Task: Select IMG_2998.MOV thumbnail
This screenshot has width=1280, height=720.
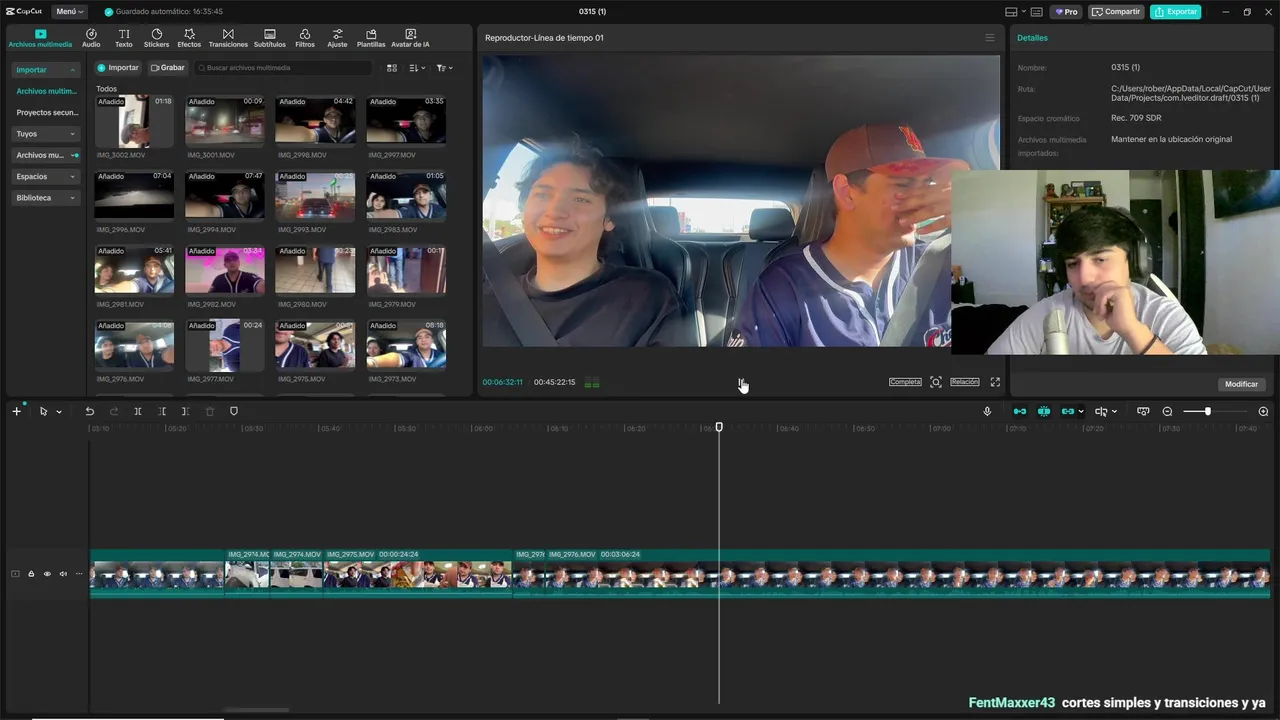Action: (x=315, y=121)
